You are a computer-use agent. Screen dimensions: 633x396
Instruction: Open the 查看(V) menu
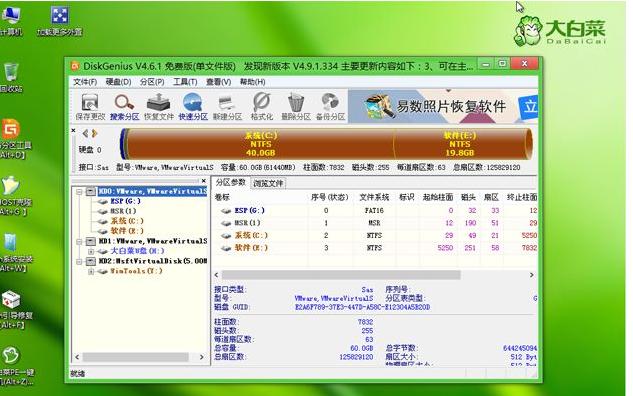218,82
